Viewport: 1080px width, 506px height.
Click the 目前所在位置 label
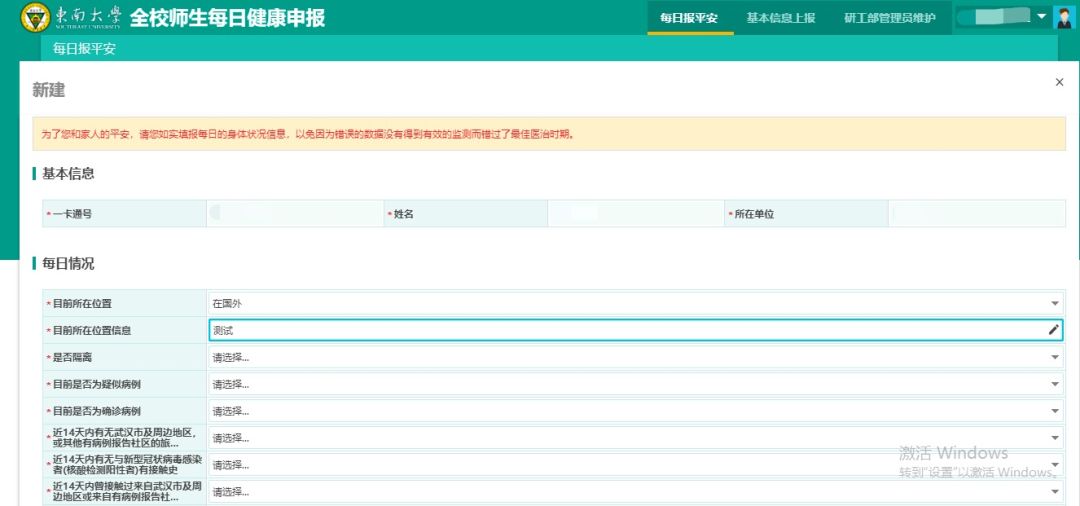point(82,303)
